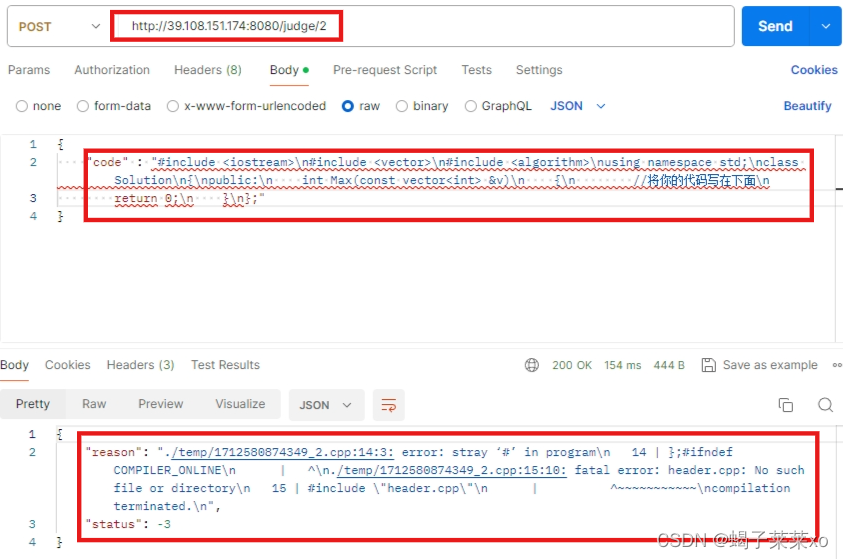This screenshot has height=559, width=843.
Task: Open the temp .cpp:15:10 link in response
Action: [x=451, y=471]
